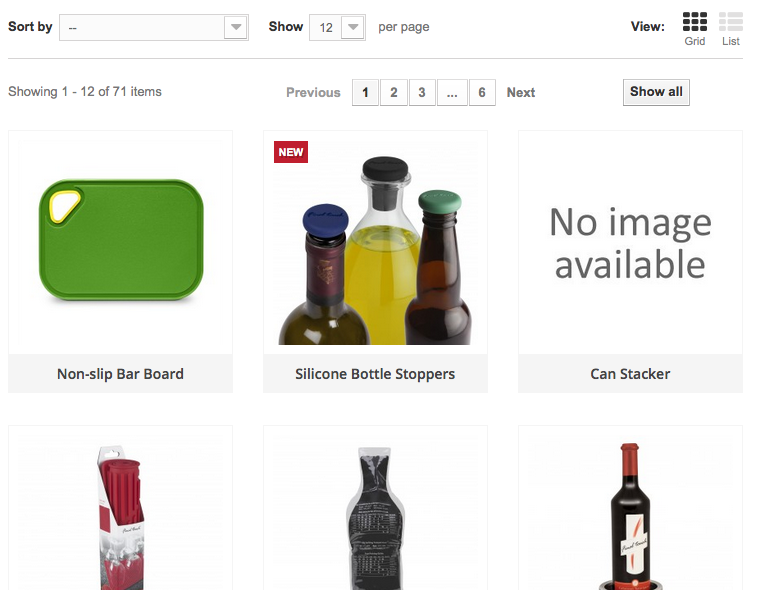
Task: Open the Sort by dropdown
Action: click(x=154, y=27)
